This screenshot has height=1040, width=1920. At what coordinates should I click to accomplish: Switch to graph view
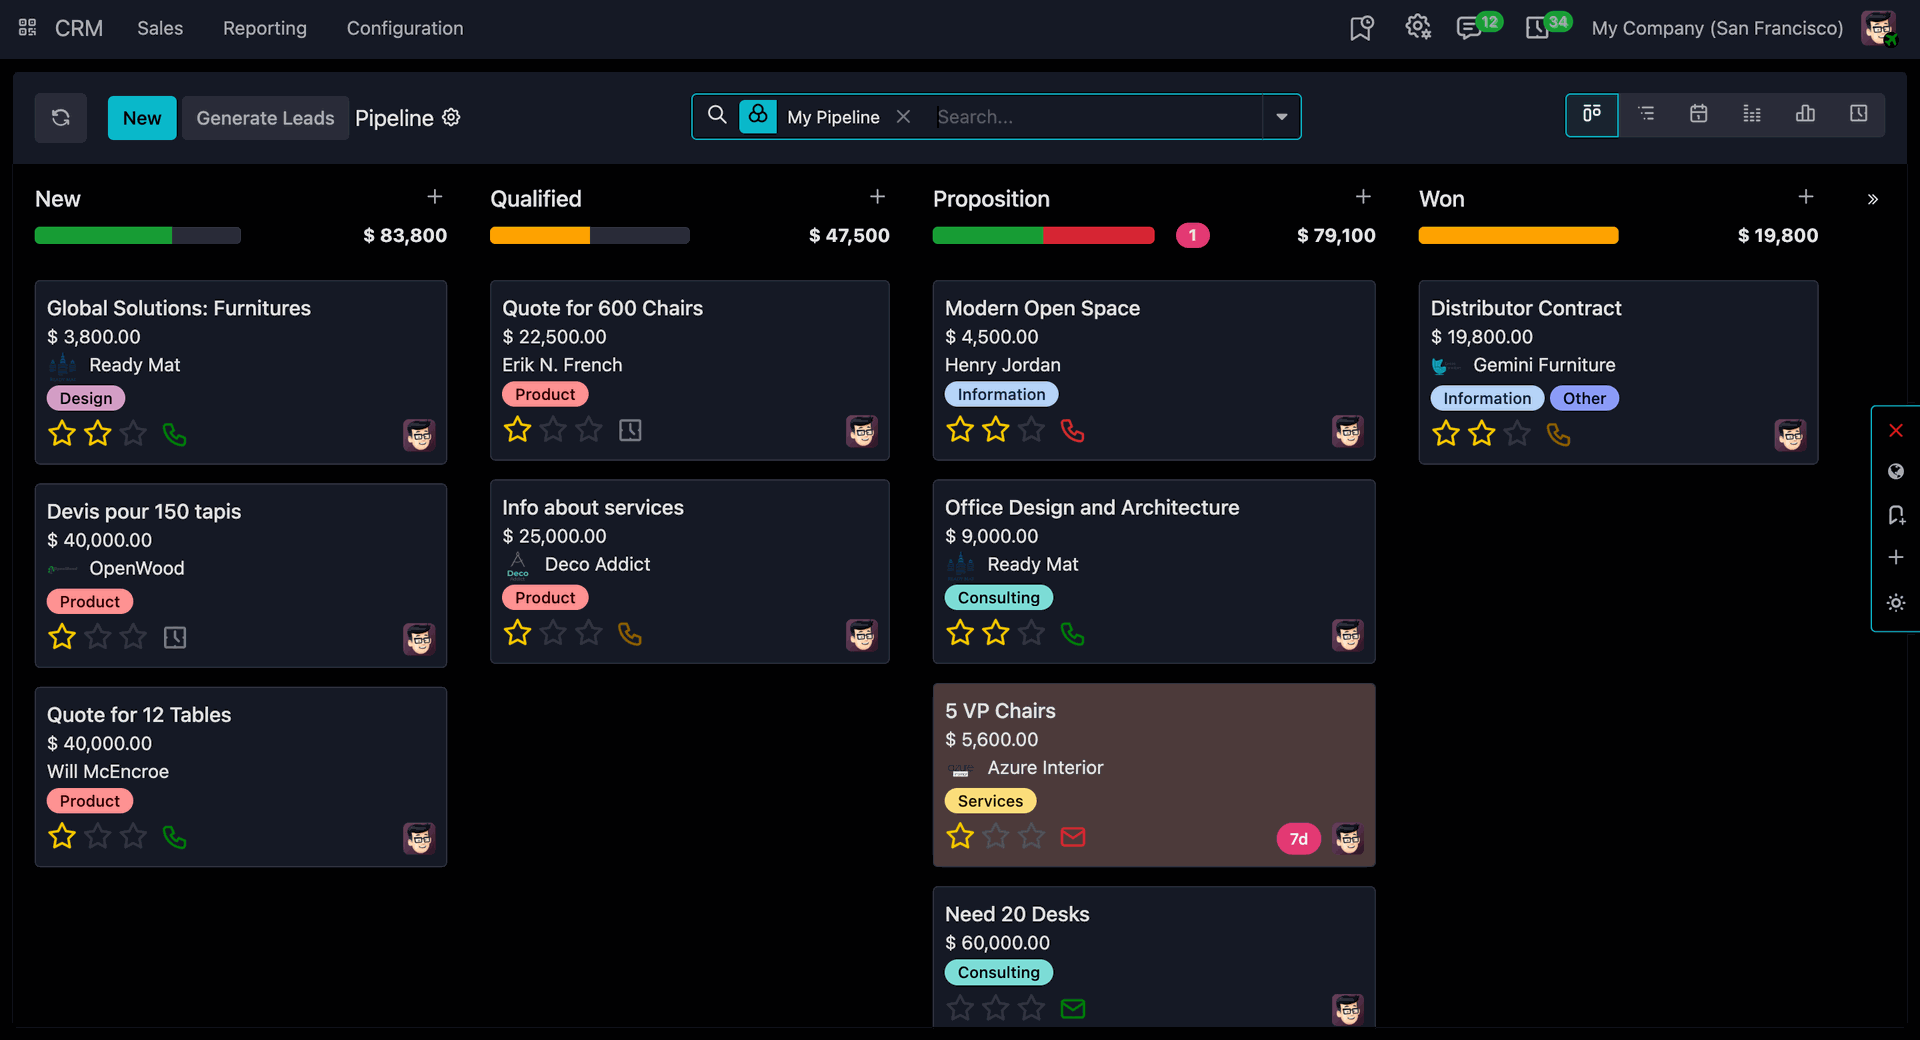tap(1805, 114)
